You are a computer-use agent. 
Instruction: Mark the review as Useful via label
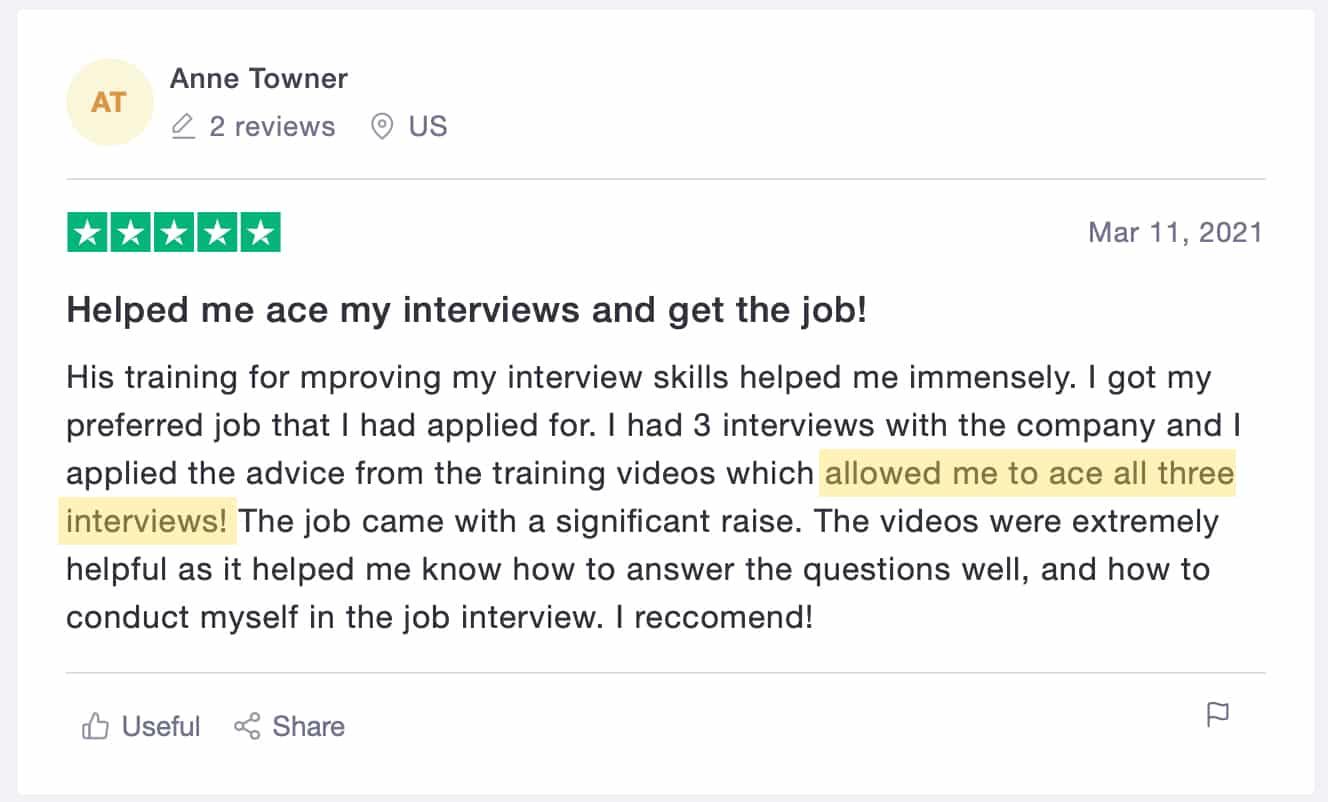[161, 726]
